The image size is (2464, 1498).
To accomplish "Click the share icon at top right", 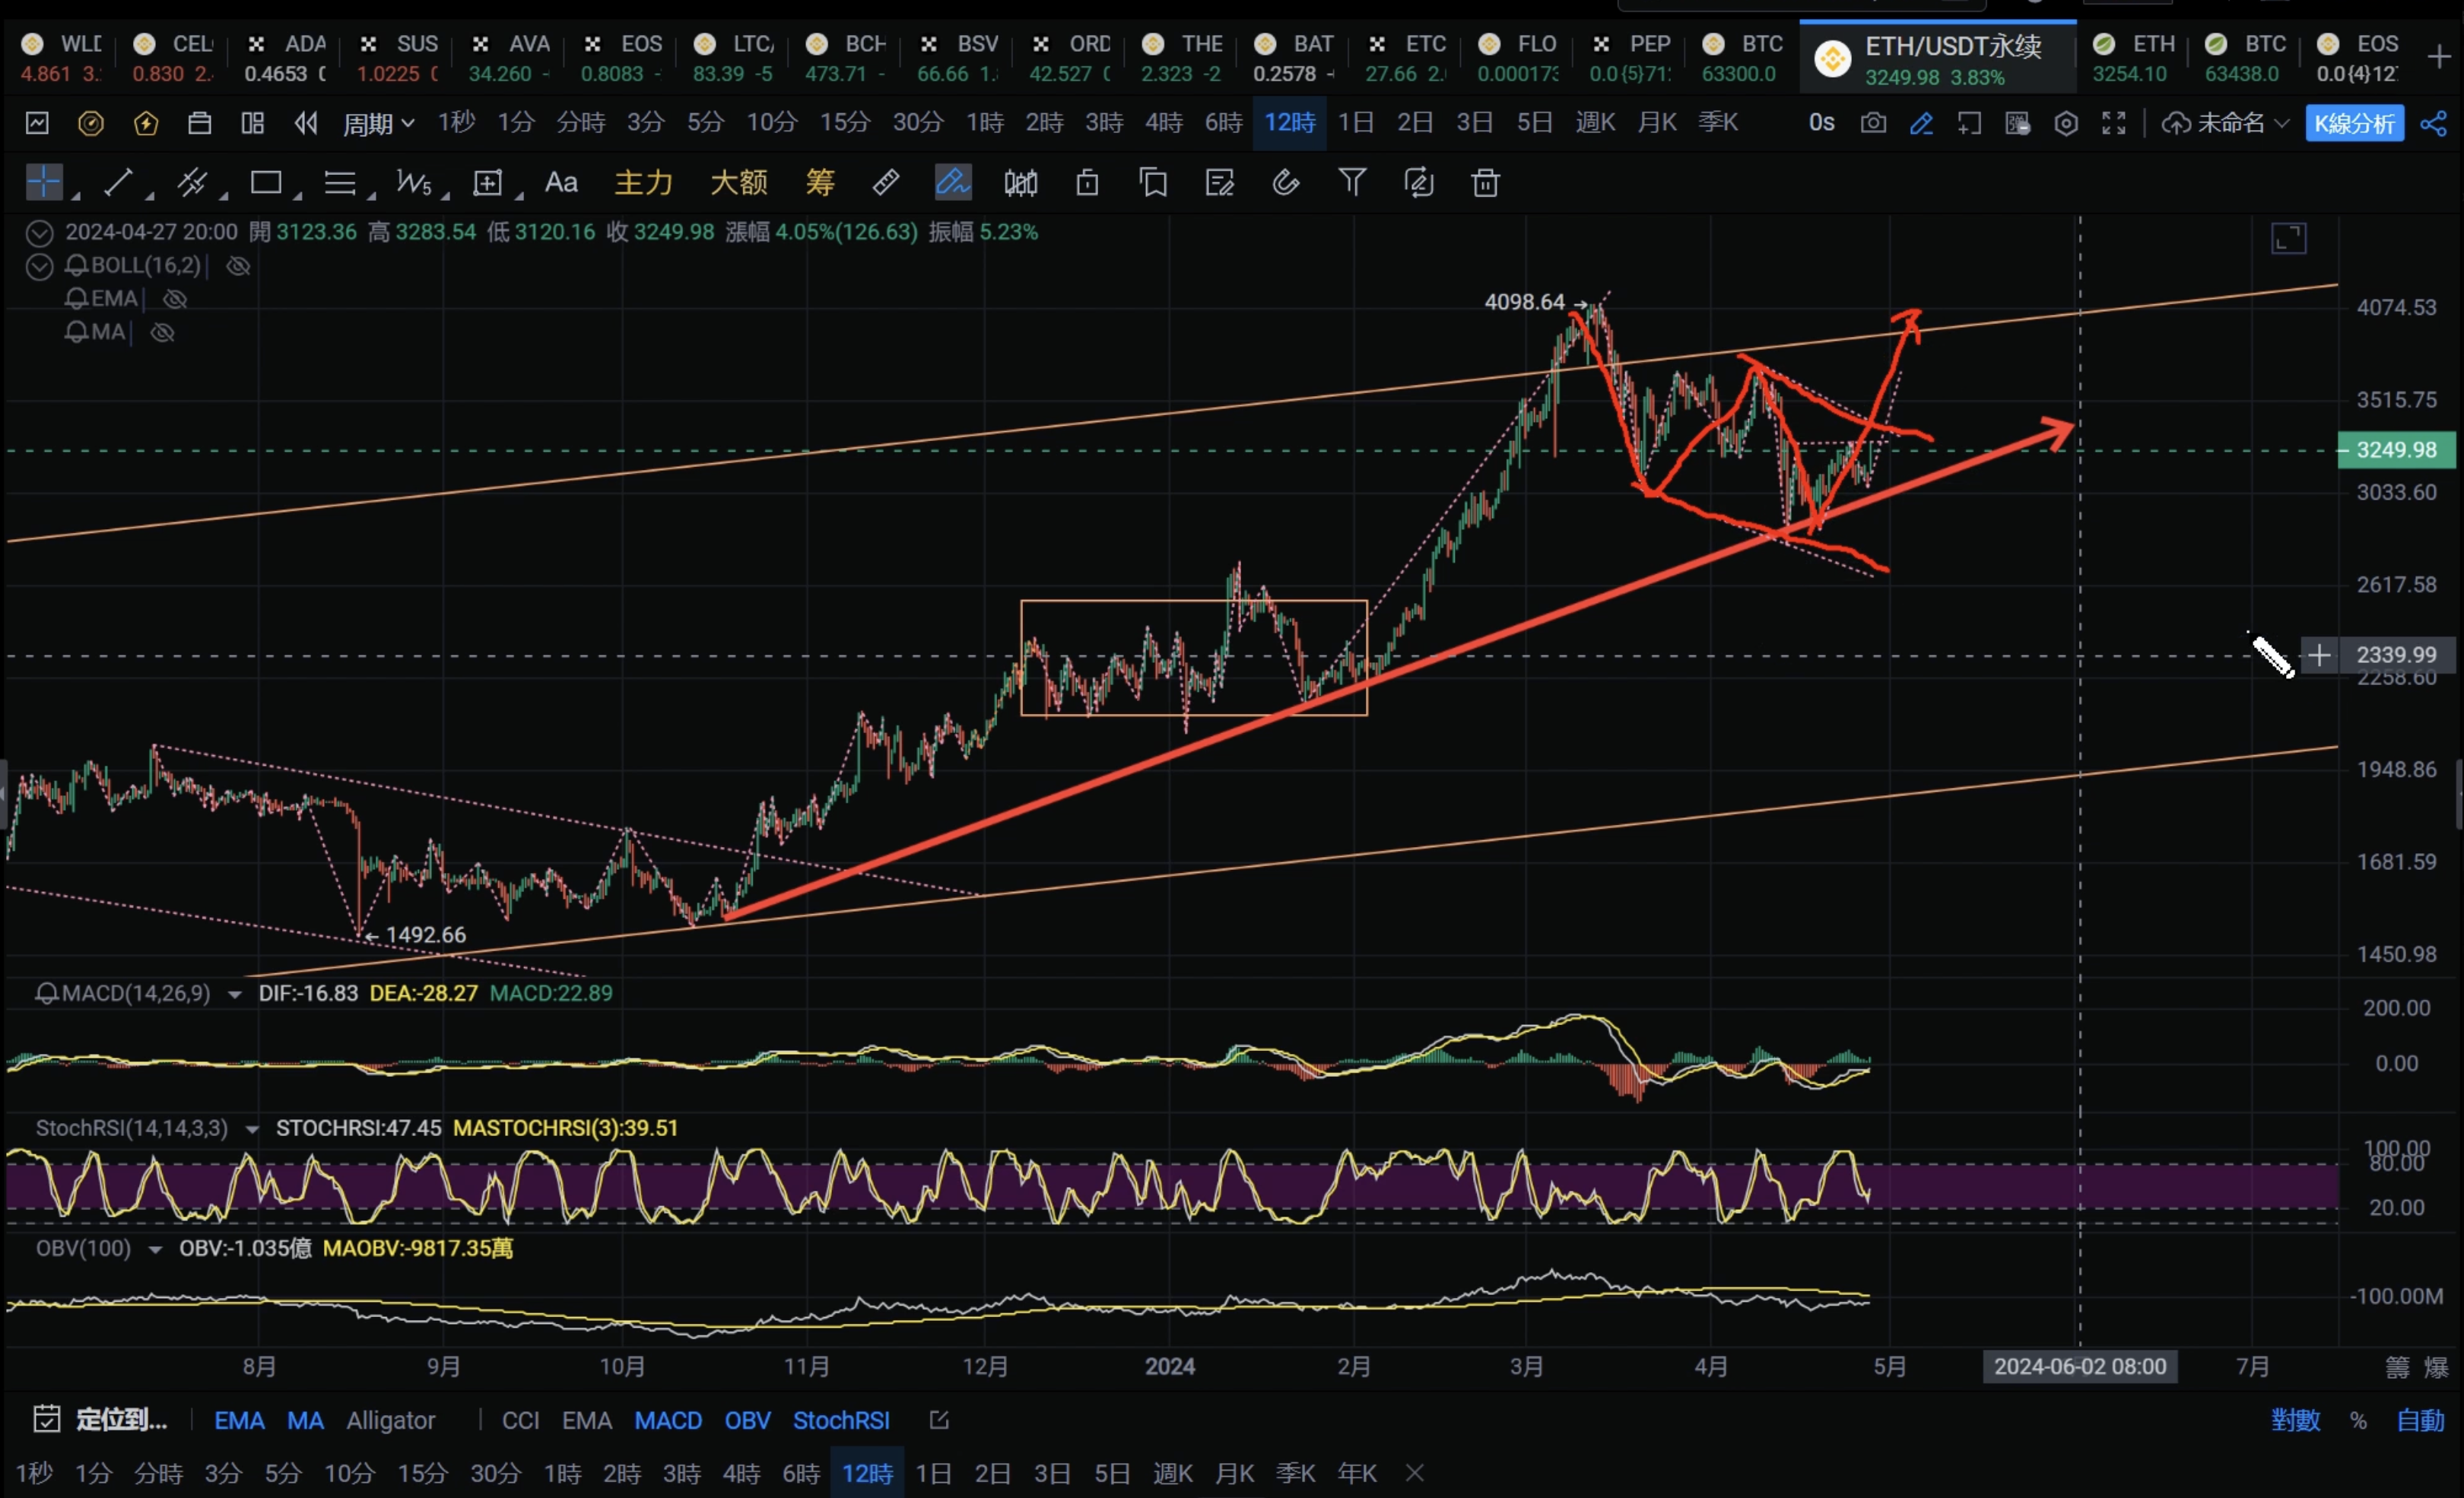I will (2434, 123).
